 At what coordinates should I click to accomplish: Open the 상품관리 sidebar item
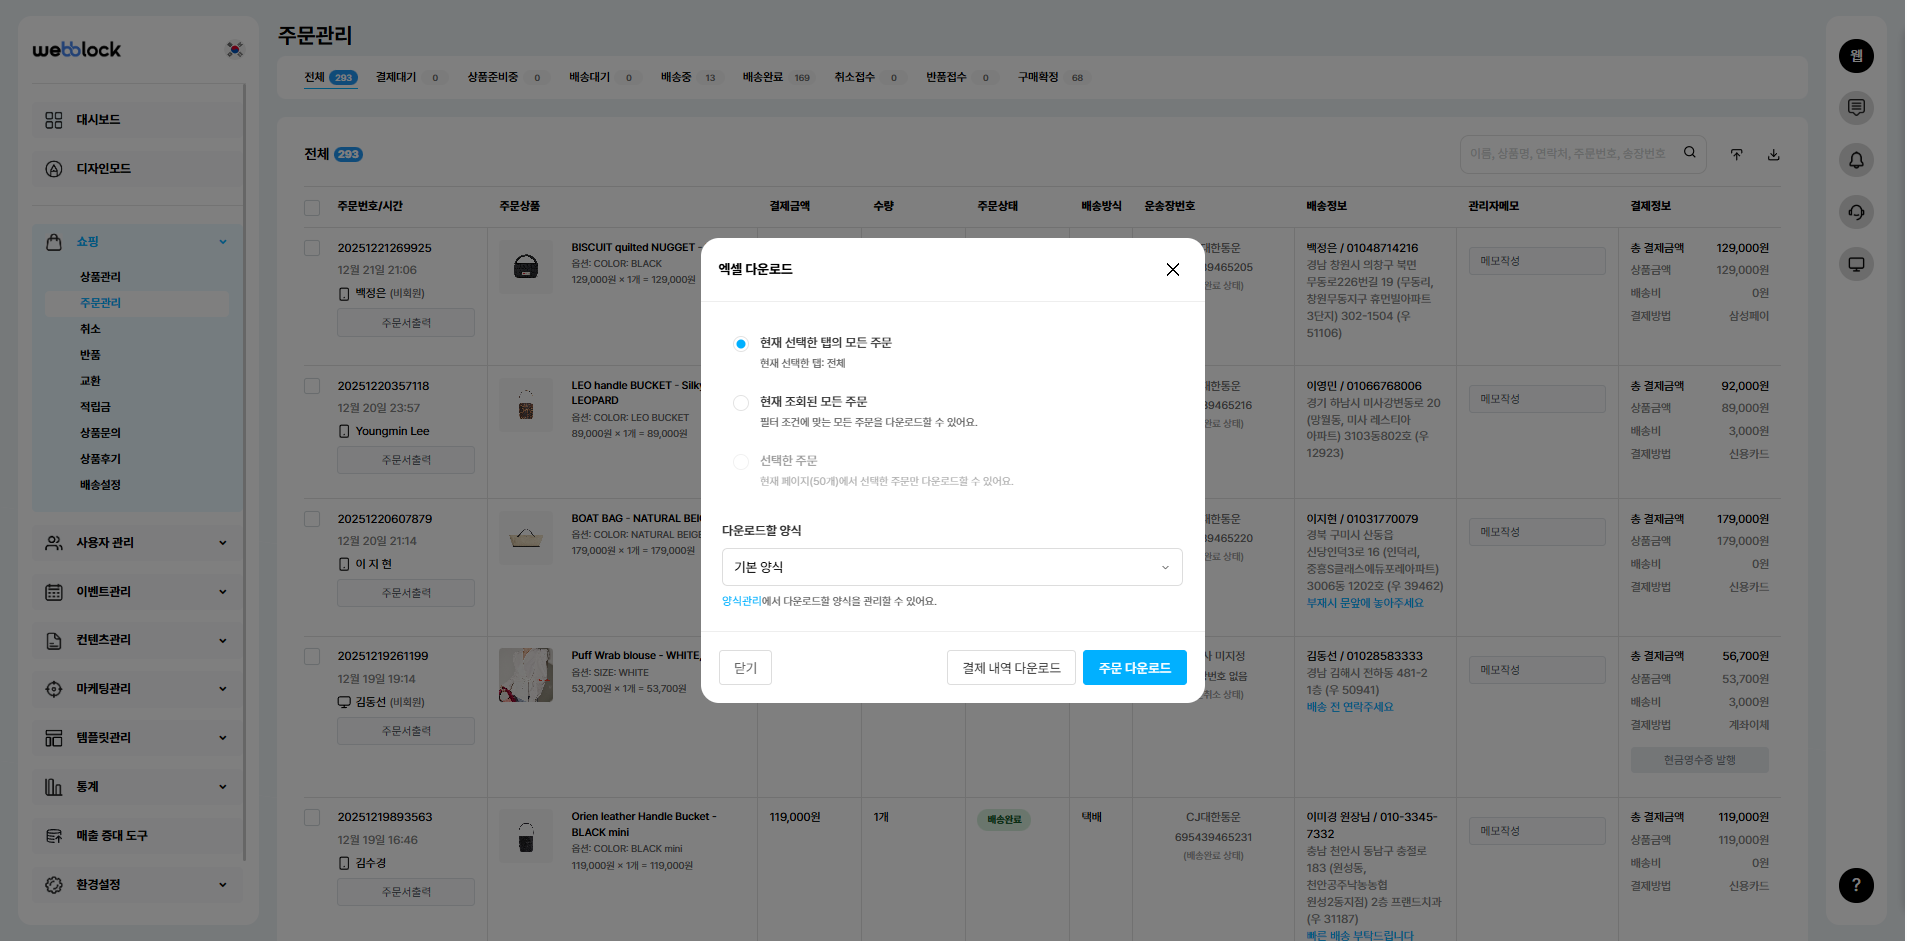pos(100,277)
